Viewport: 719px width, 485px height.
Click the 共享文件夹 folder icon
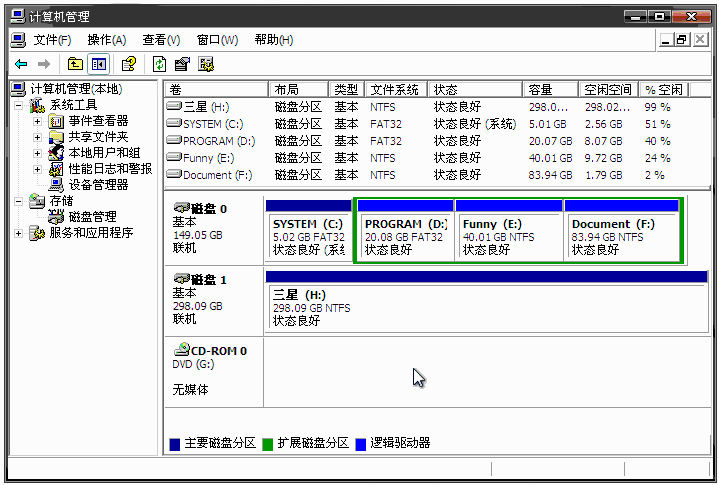[56, 137]
